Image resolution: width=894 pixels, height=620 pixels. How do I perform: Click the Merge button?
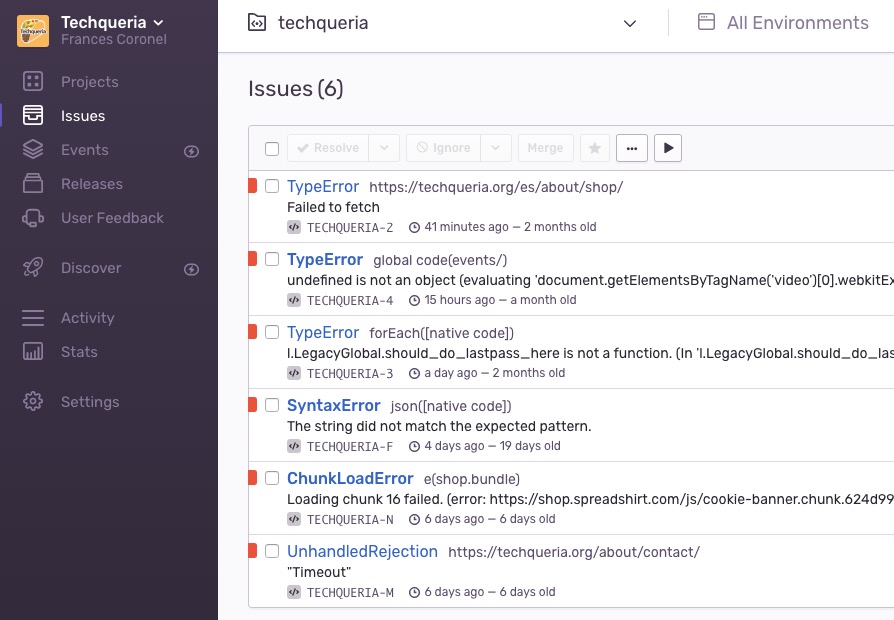(x=546, y=148)
